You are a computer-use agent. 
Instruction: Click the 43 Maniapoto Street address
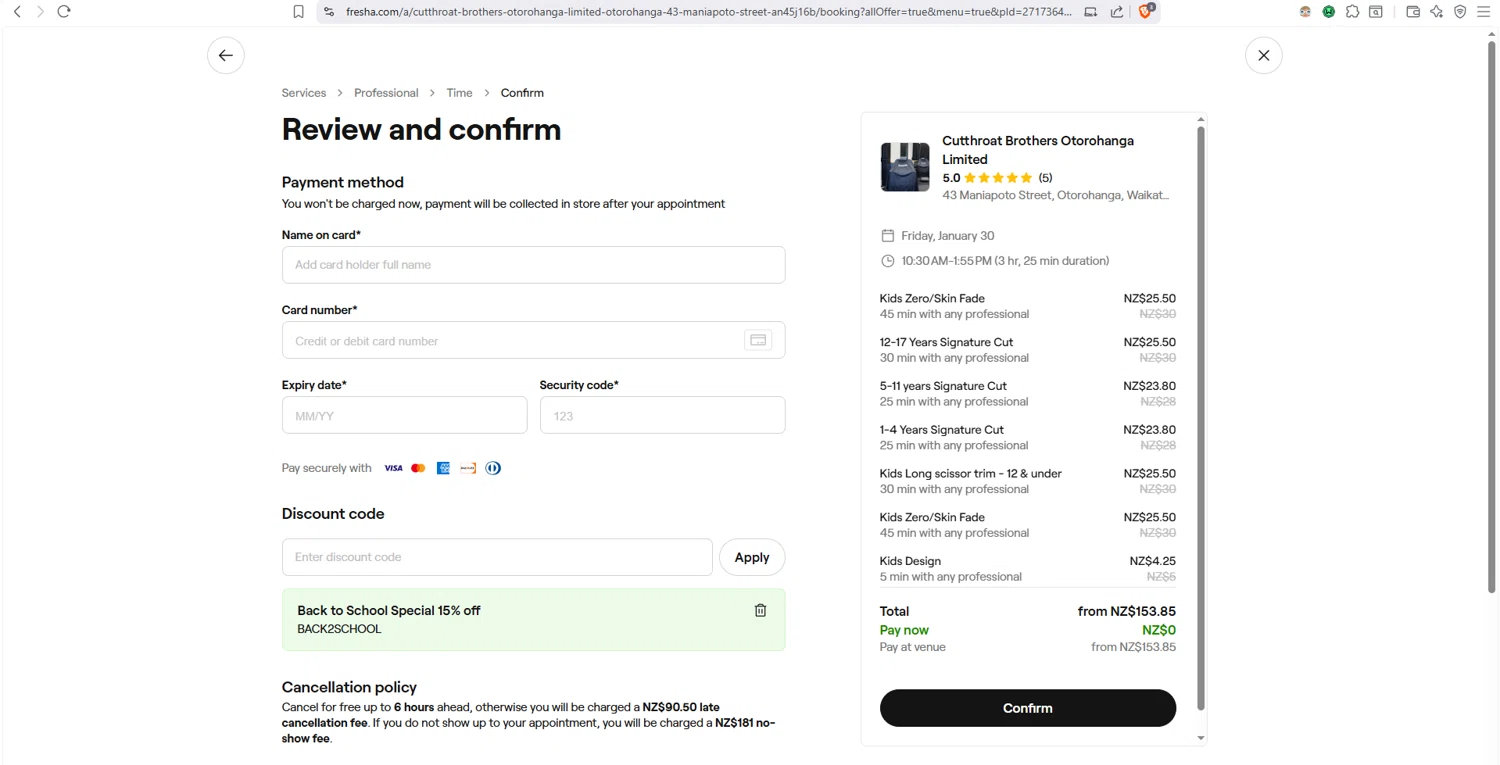click(x=1055, y=196)
